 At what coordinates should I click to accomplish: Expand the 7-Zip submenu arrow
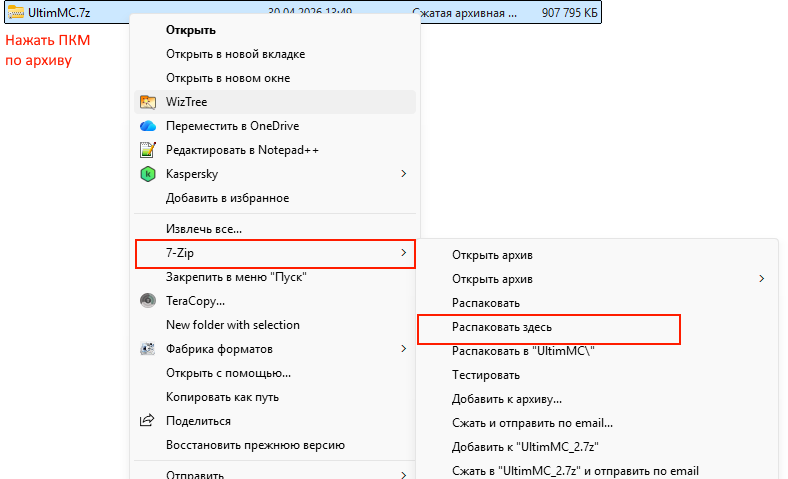coord(403,254)
